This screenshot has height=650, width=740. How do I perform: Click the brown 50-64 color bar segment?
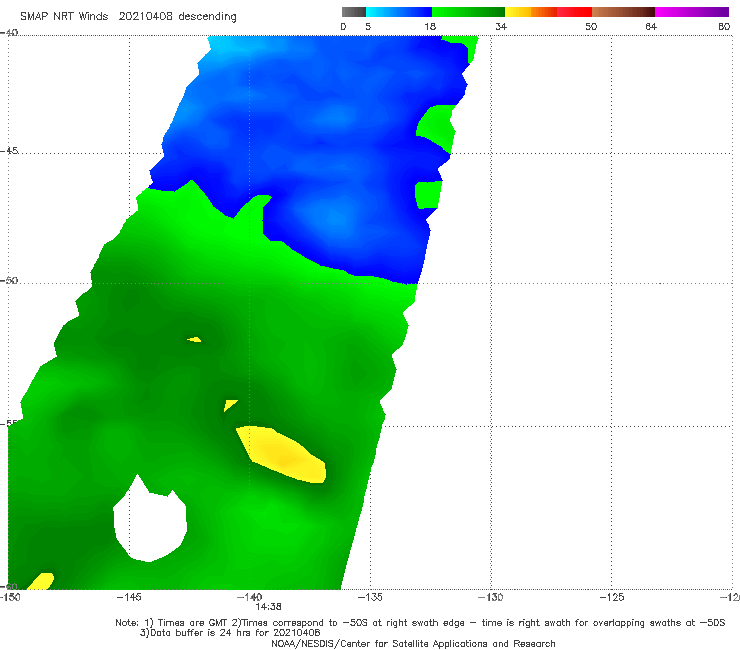click(623, 12)
